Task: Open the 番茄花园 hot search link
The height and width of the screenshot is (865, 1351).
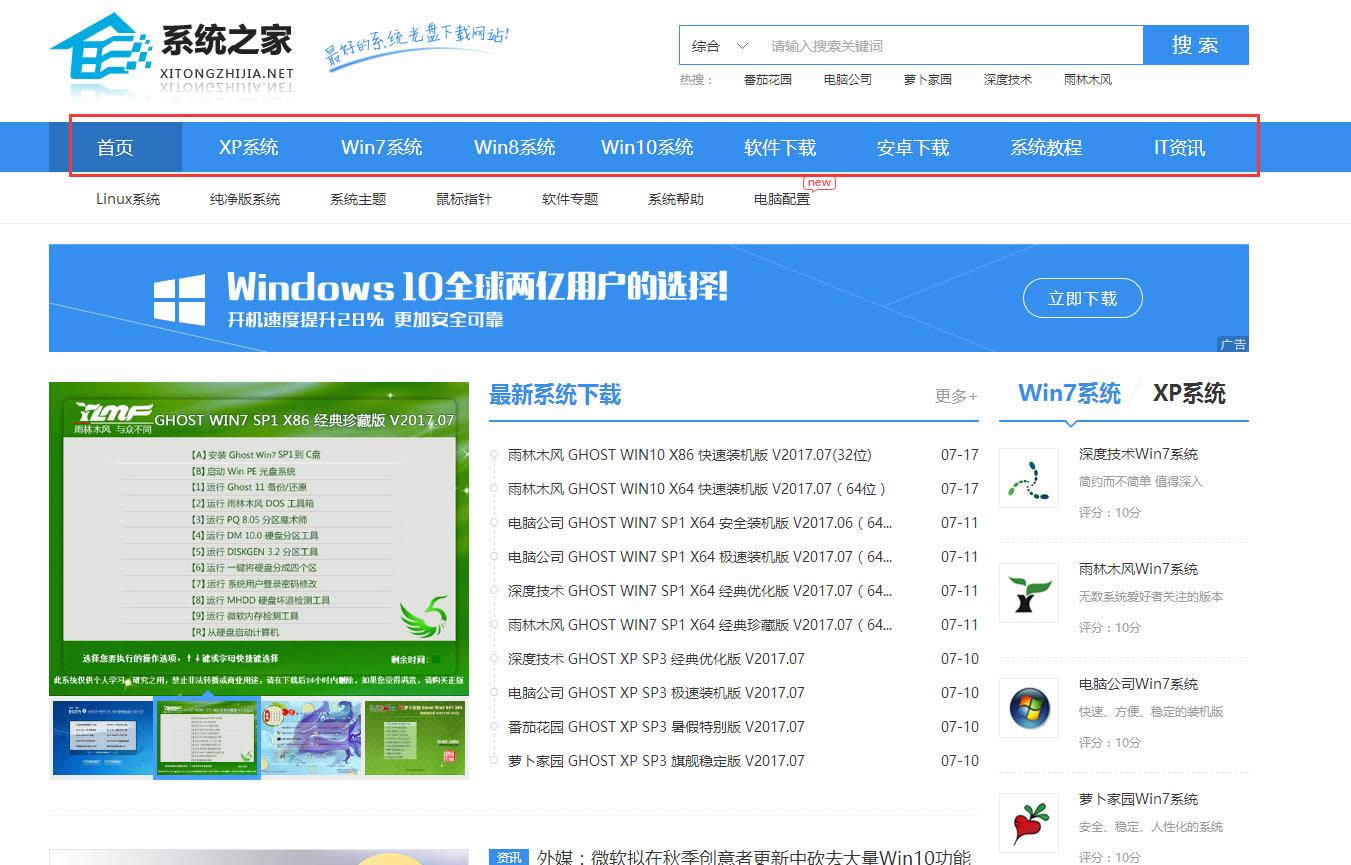Action: click(x=767, y=79)
